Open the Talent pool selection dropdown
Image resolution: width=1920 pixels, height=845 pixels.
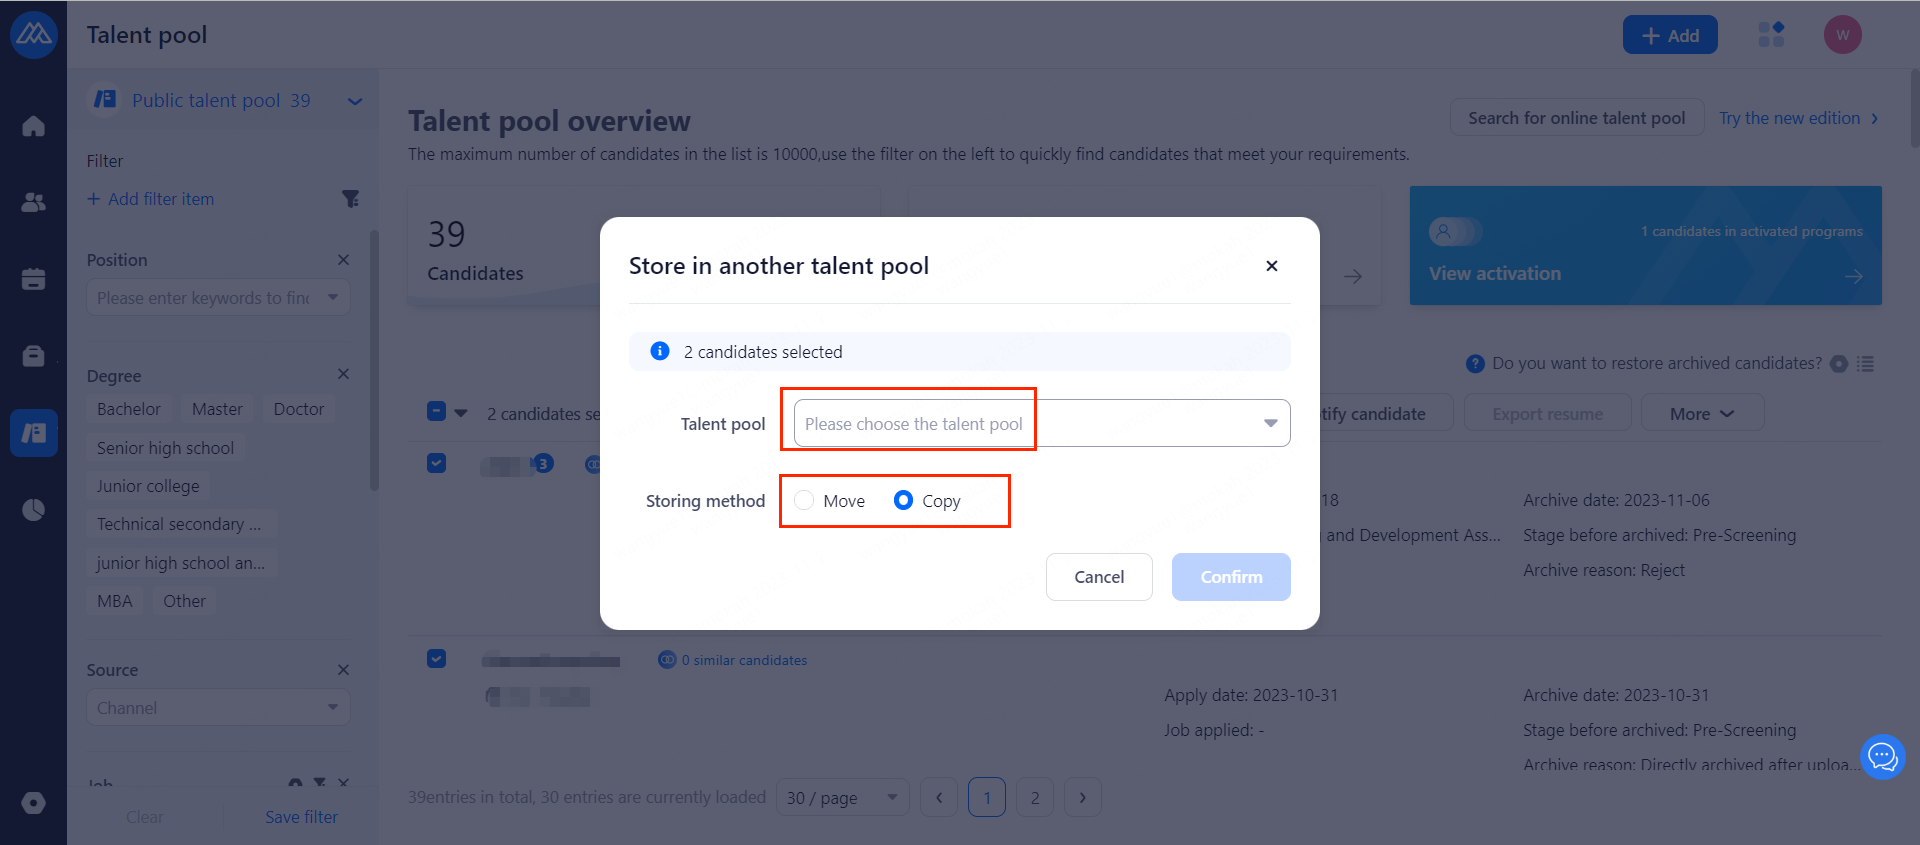(1040, 424)
